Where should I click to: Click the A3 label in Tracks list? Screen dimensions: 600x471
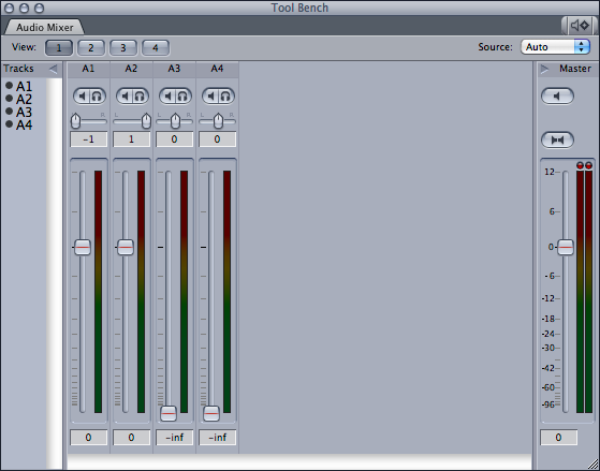[x=24, y=112]
